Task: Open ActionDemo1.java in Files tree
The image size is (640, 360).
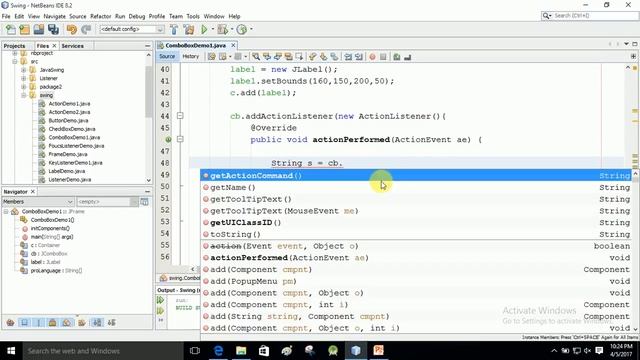Action: 69,104
